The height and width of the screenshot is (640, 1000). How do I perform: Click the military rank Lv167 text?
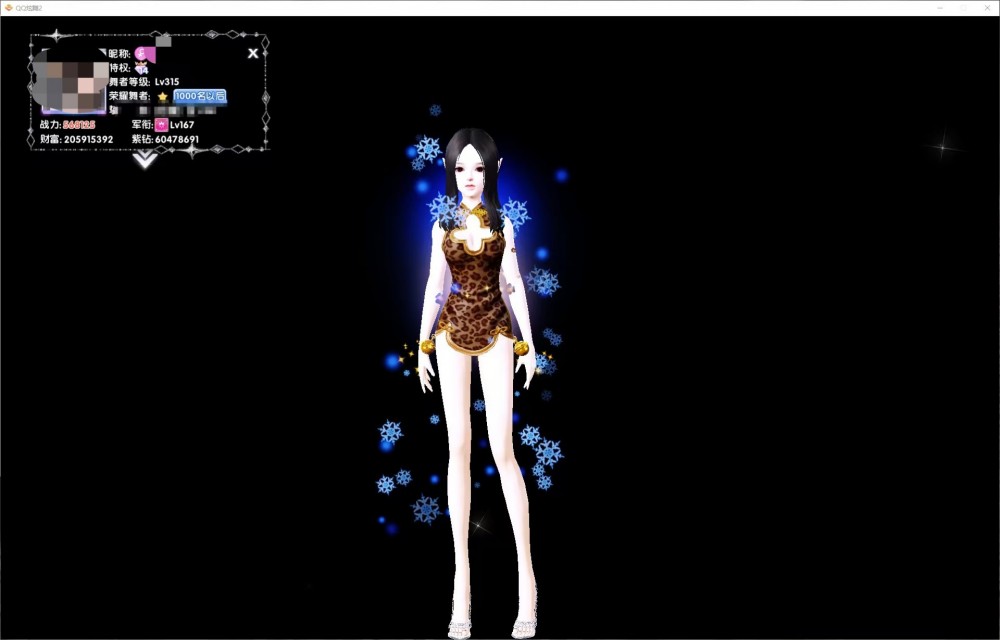182,125
